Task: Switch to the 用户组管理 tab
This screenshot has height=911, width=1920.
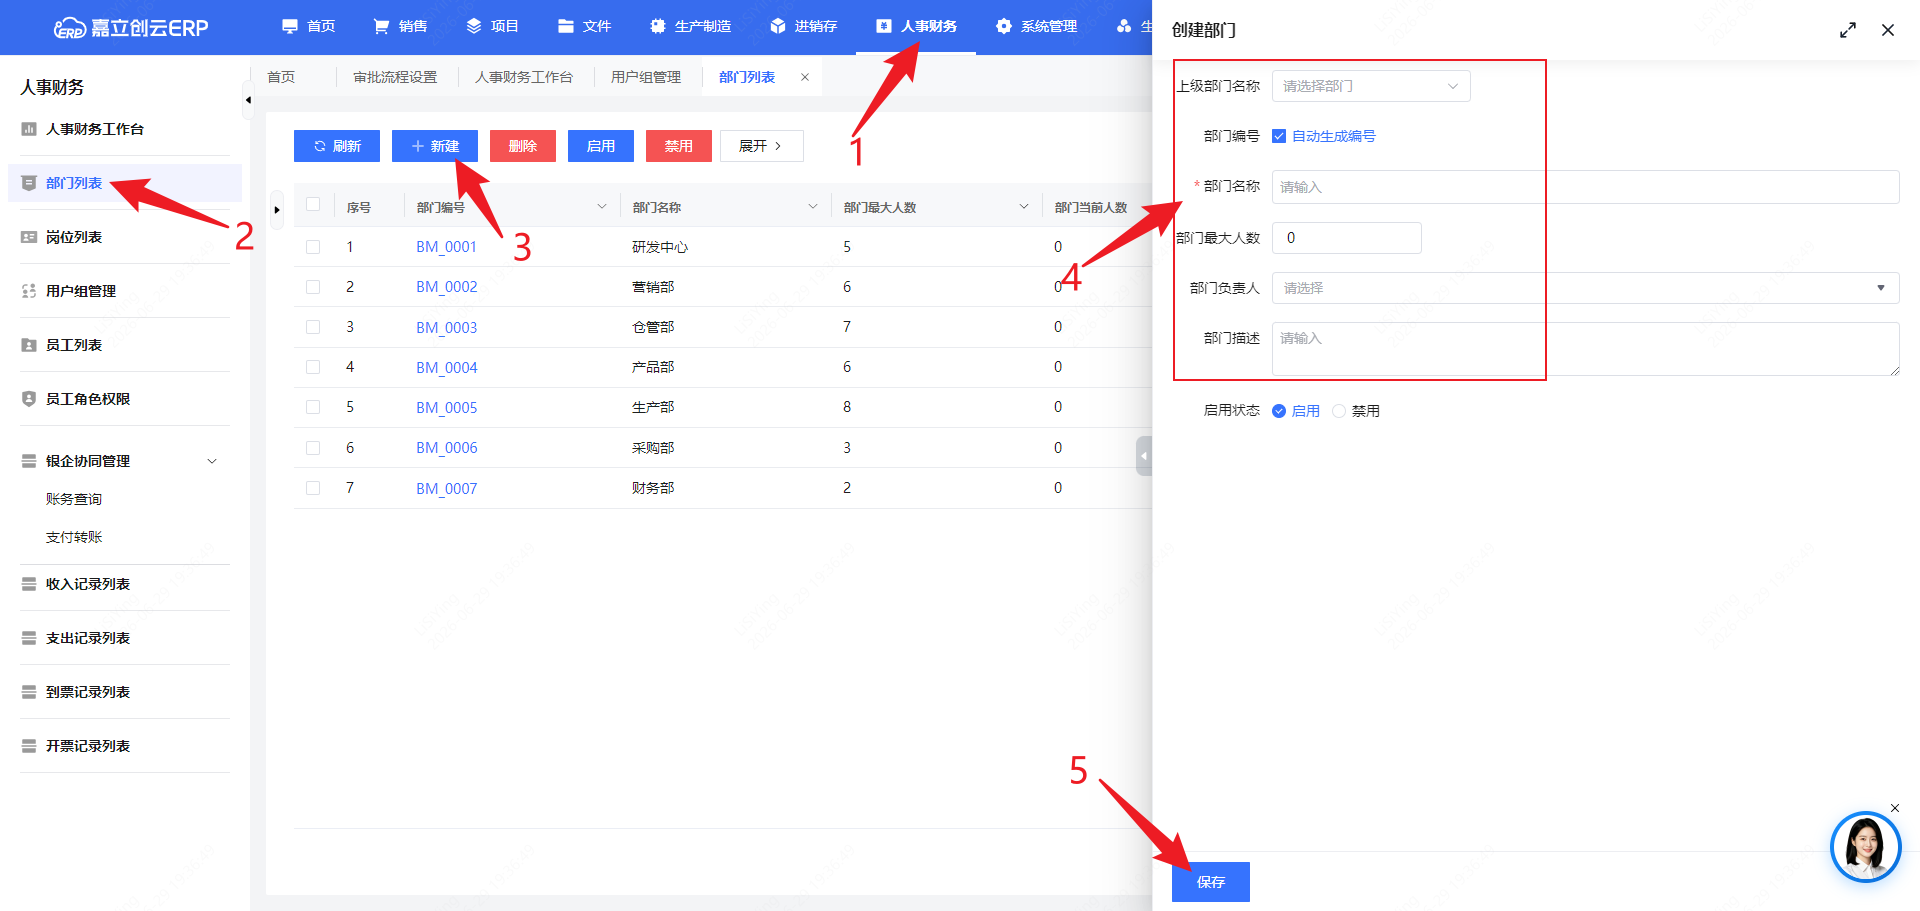Action: coord(646,77)
